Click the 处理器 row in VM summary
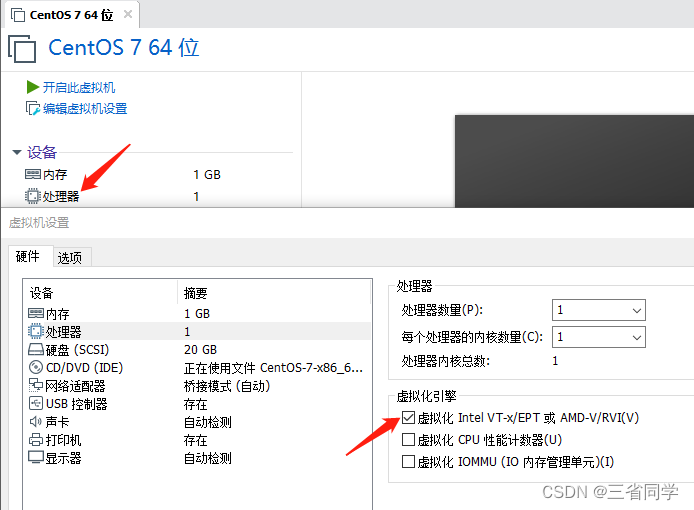 [x=112, y=196]
